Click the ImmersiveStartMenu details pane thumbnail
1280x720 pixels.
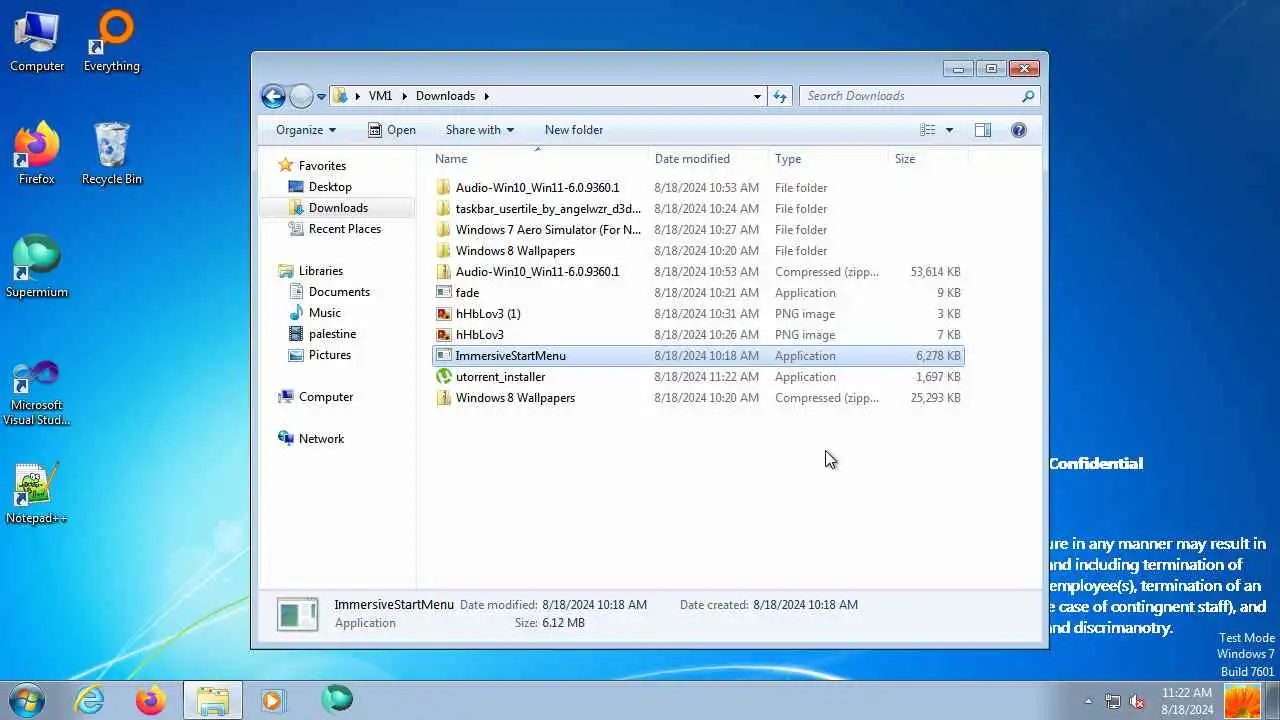point(298,614)
